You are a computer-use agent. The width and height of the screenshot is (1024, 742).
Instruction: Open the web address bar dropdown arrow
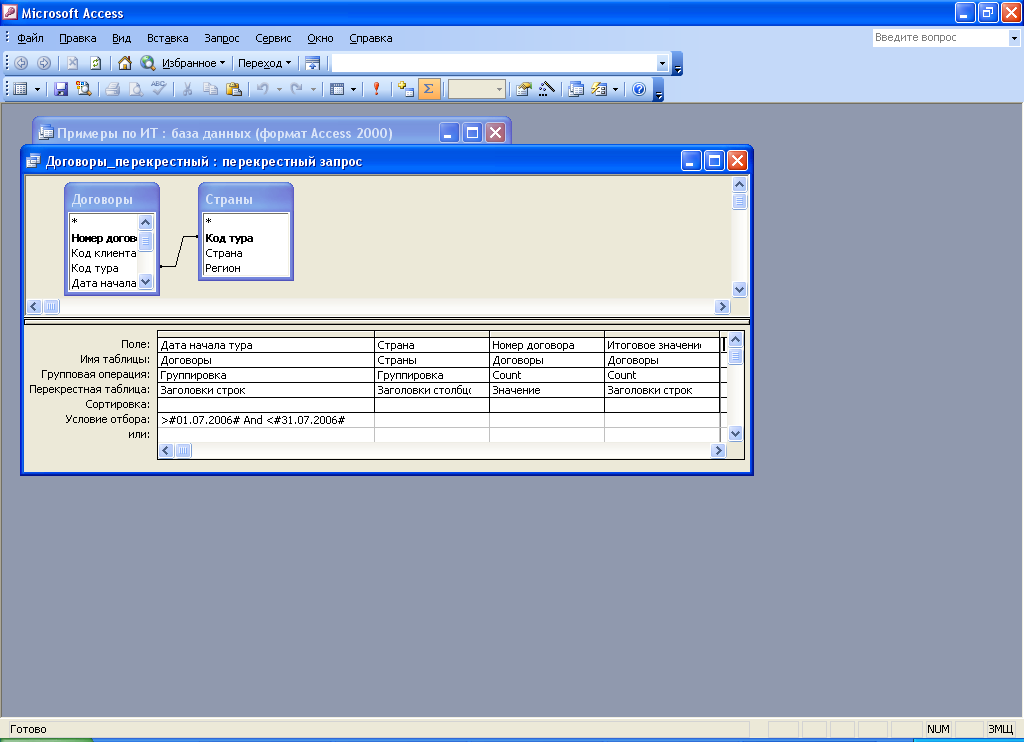[x=662, y=63]
